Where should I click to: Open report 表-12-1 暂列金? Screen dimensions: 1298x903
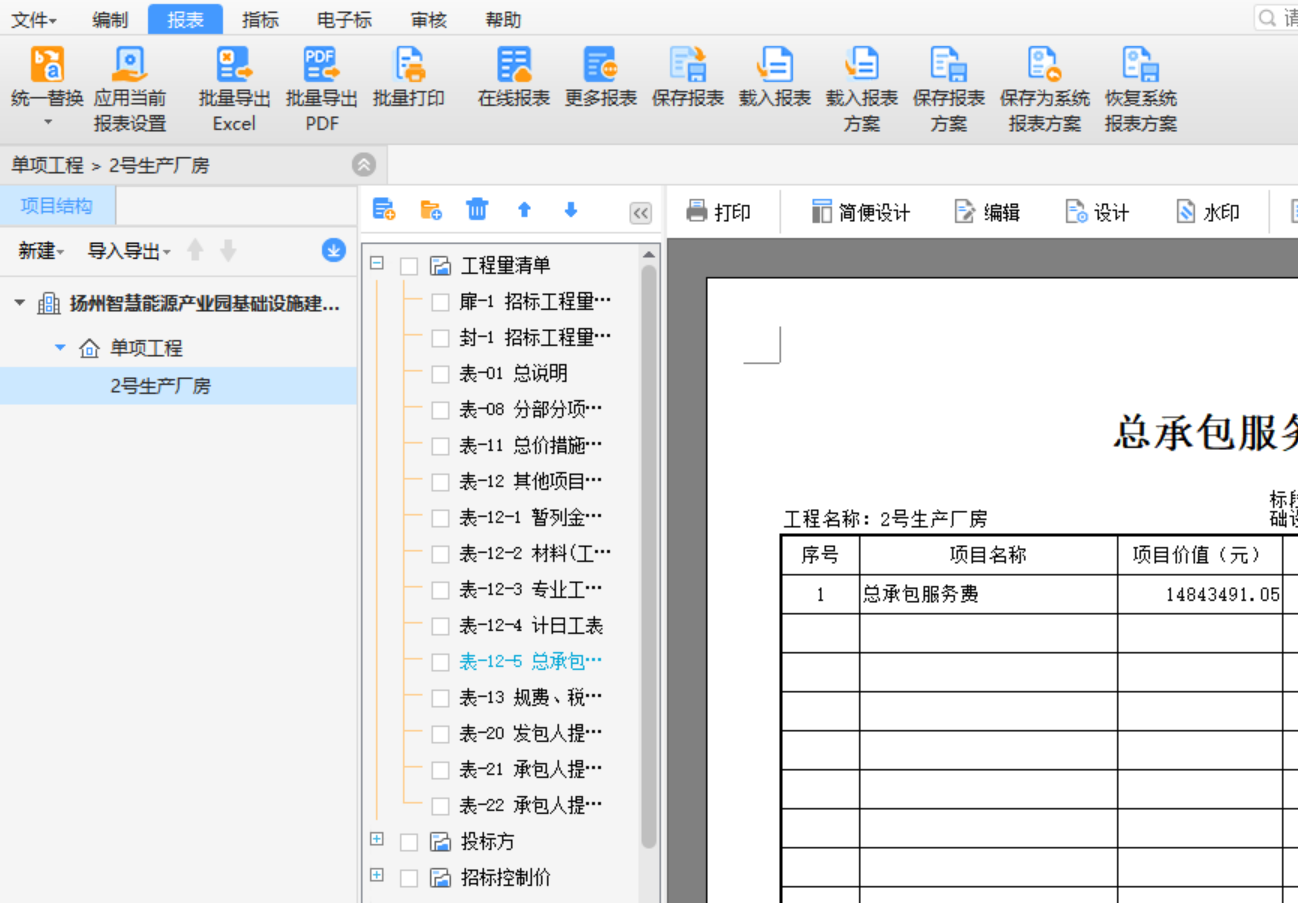coord(531,518)
